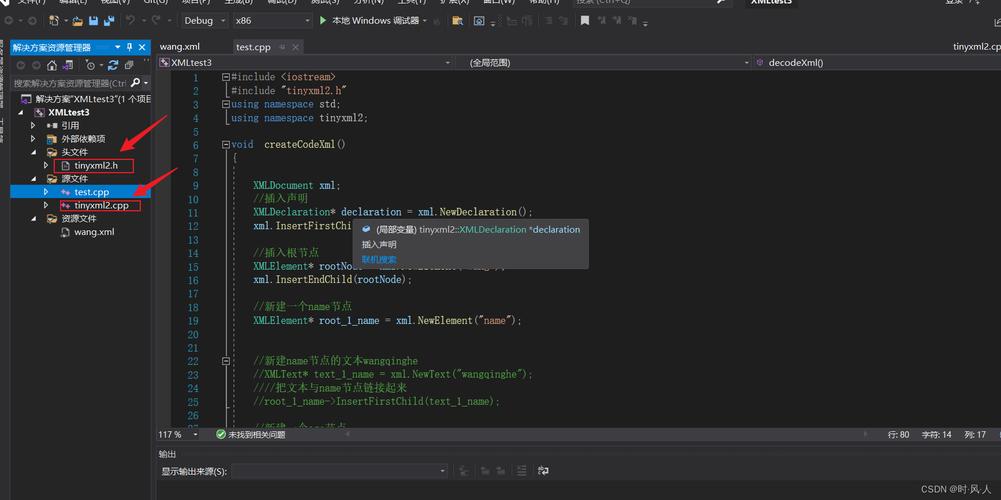This screenshot has height=500, width=1001.
Task: Click the Save All toolbar icon
Action: (x=108, y=20)
